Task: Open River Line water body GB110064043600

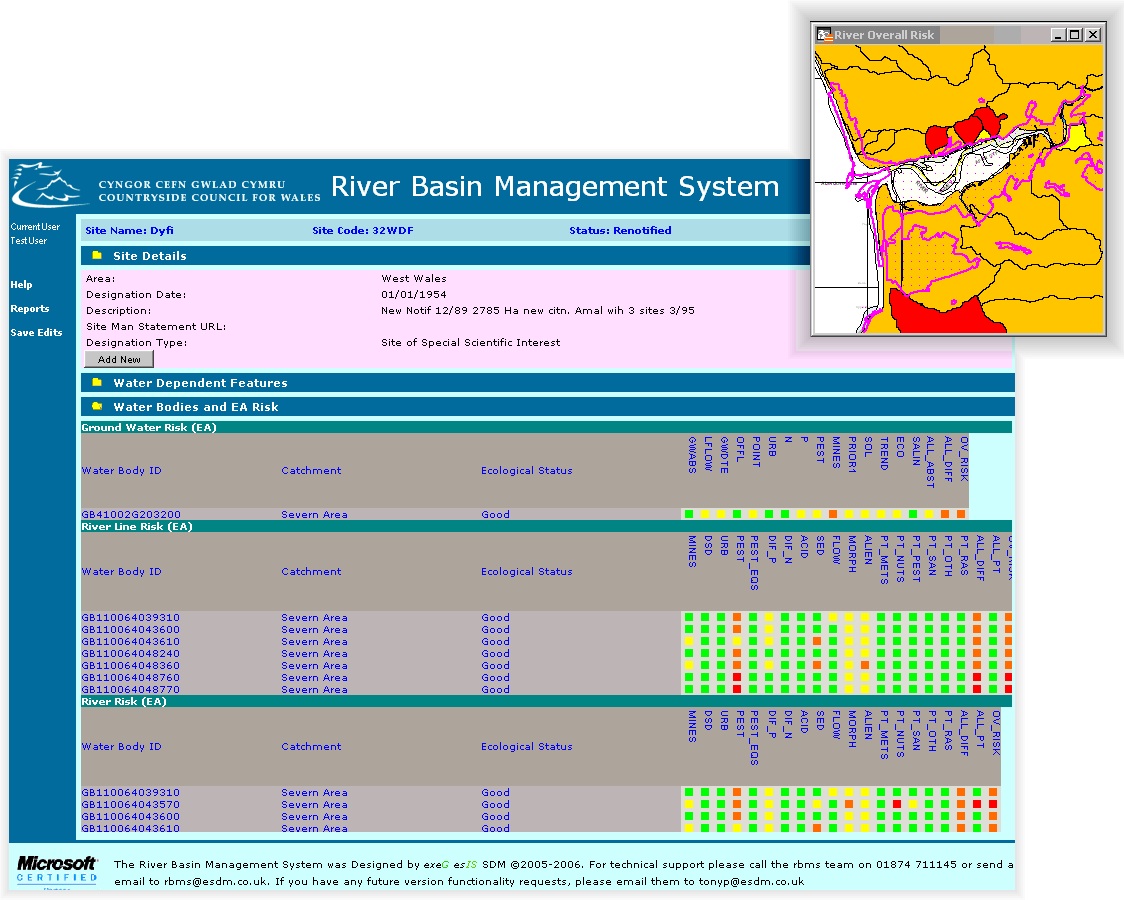Action: (130, 629)
